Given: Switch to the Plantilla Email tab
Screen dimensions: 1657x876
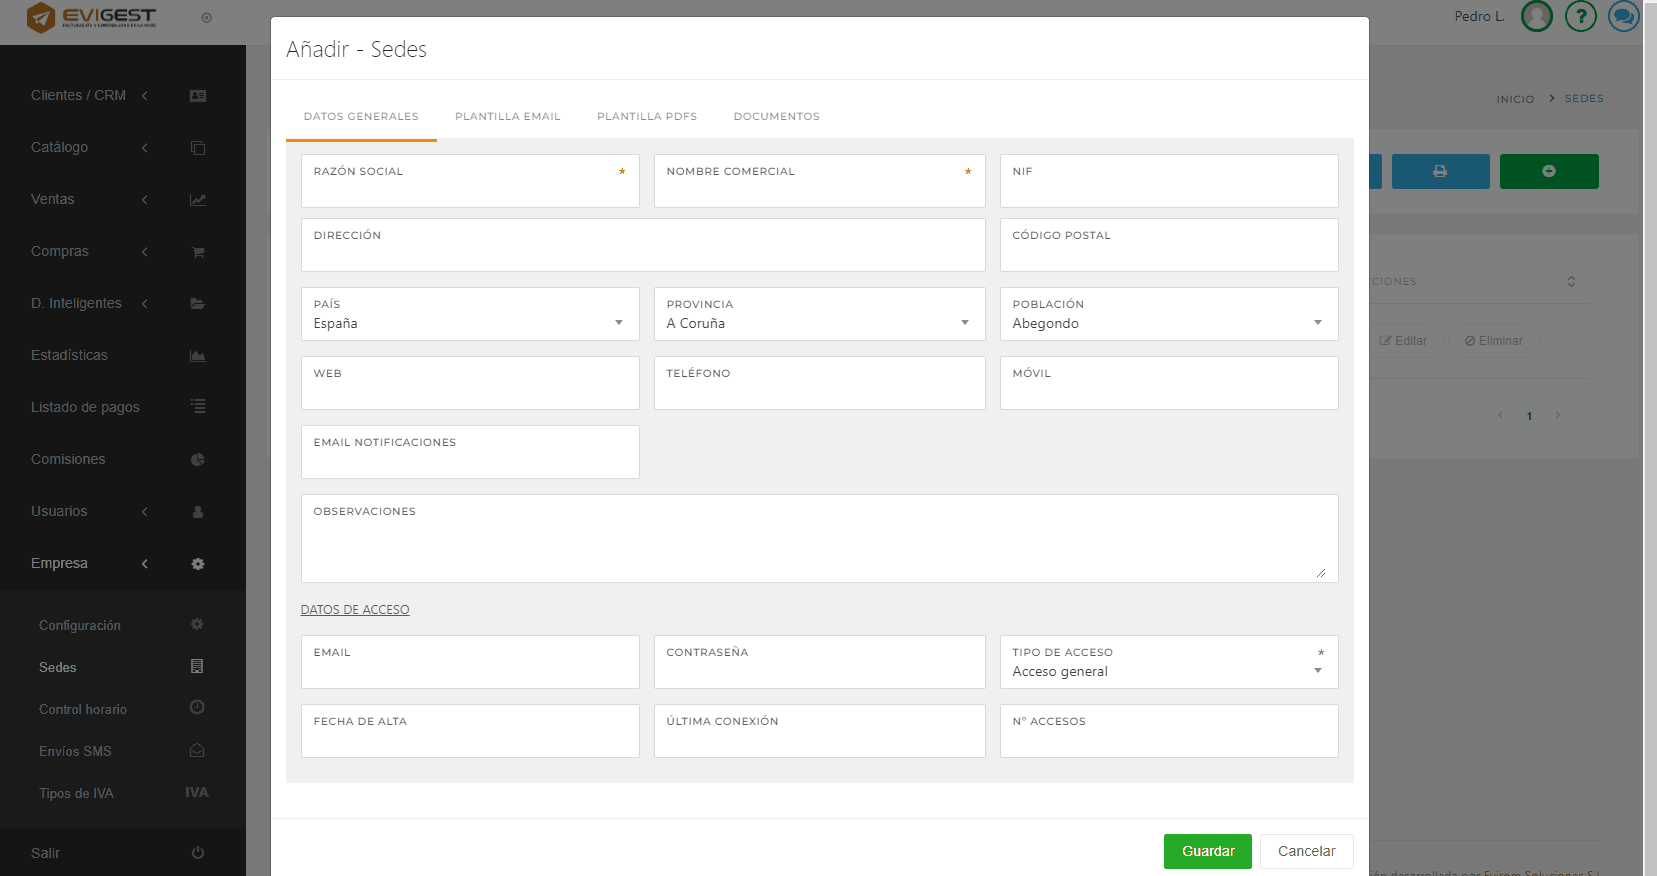Looking at the screenshot, I should click(x=507, y=116).
